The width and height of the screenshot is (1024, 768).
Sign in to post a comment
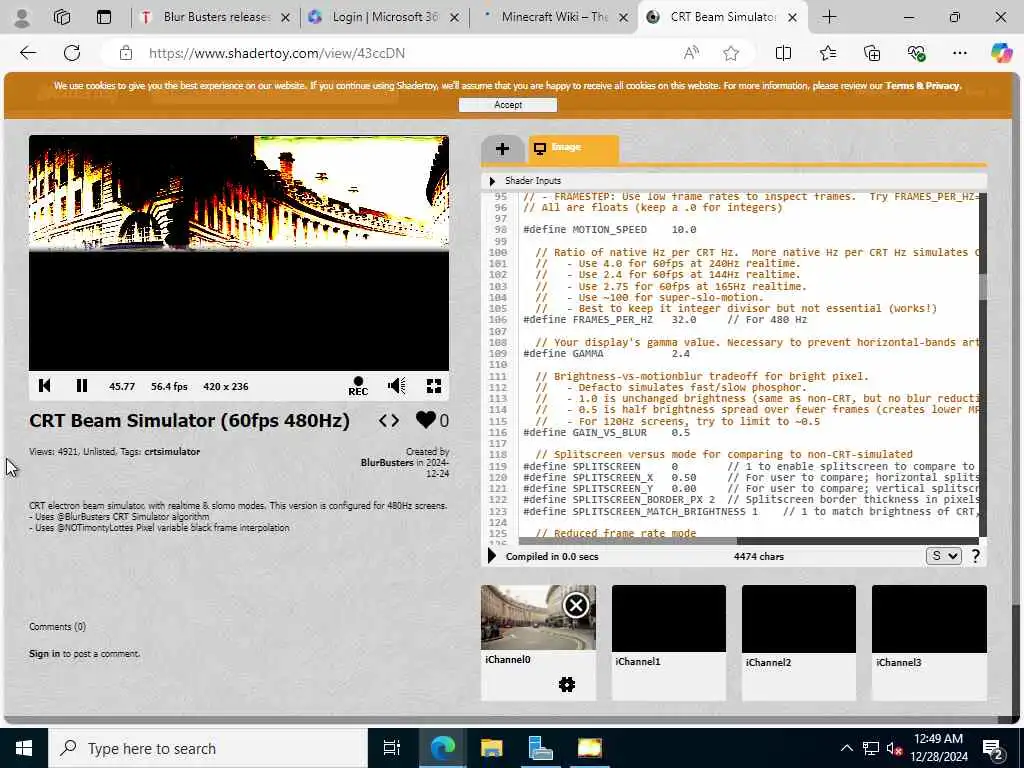click(44, 653)
